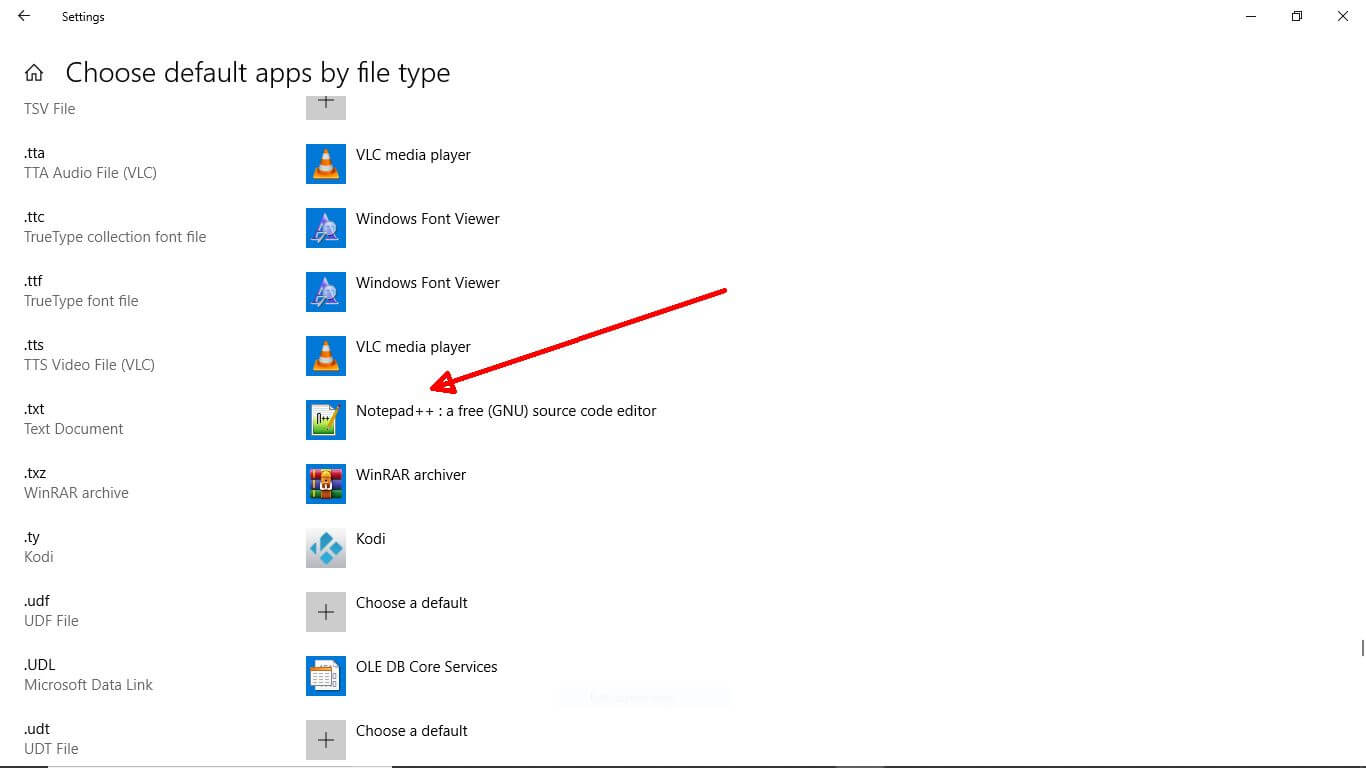Screen dimensions: 1366x768
Task: Click TTS Video File (VLC) description
Action: pyautogui.click(x=89, y=365)
